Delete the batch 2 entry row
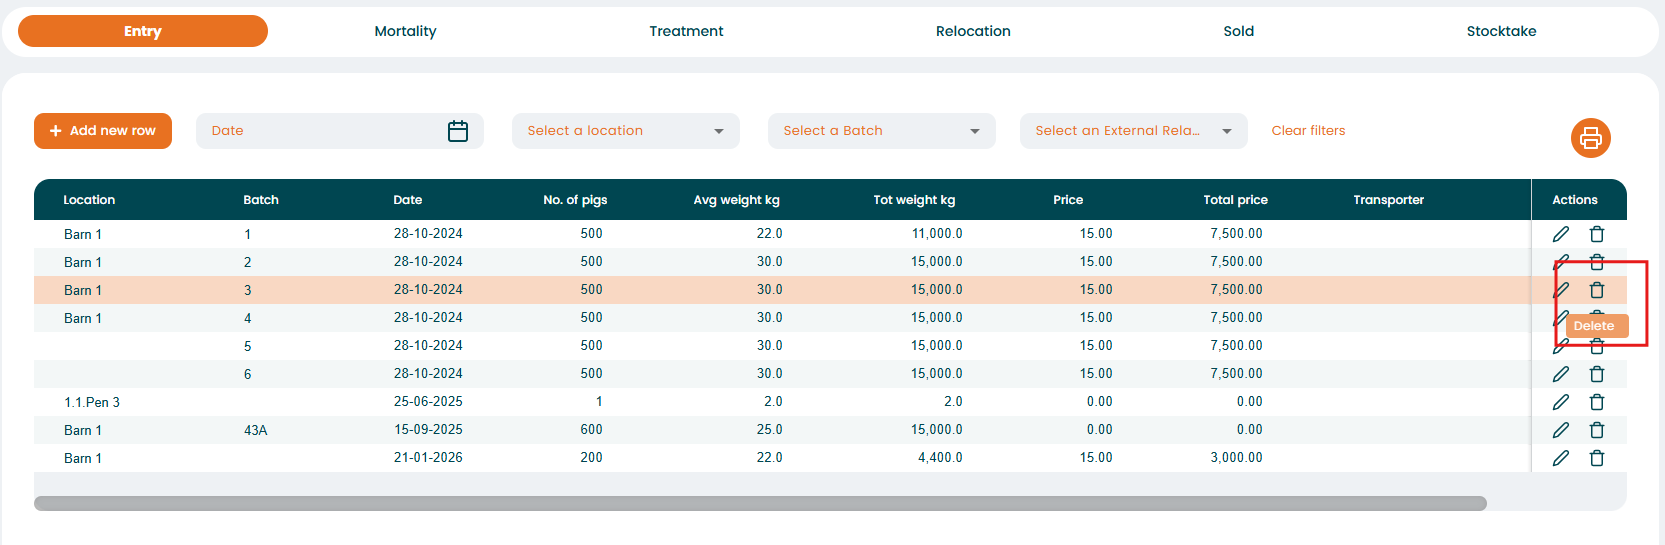 [1597, 262]
